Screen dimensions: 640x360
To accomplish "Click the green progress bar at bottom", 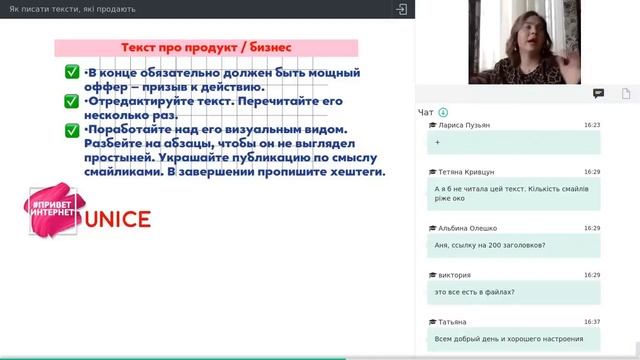I will pyautogui.click(x=173, y=358).
